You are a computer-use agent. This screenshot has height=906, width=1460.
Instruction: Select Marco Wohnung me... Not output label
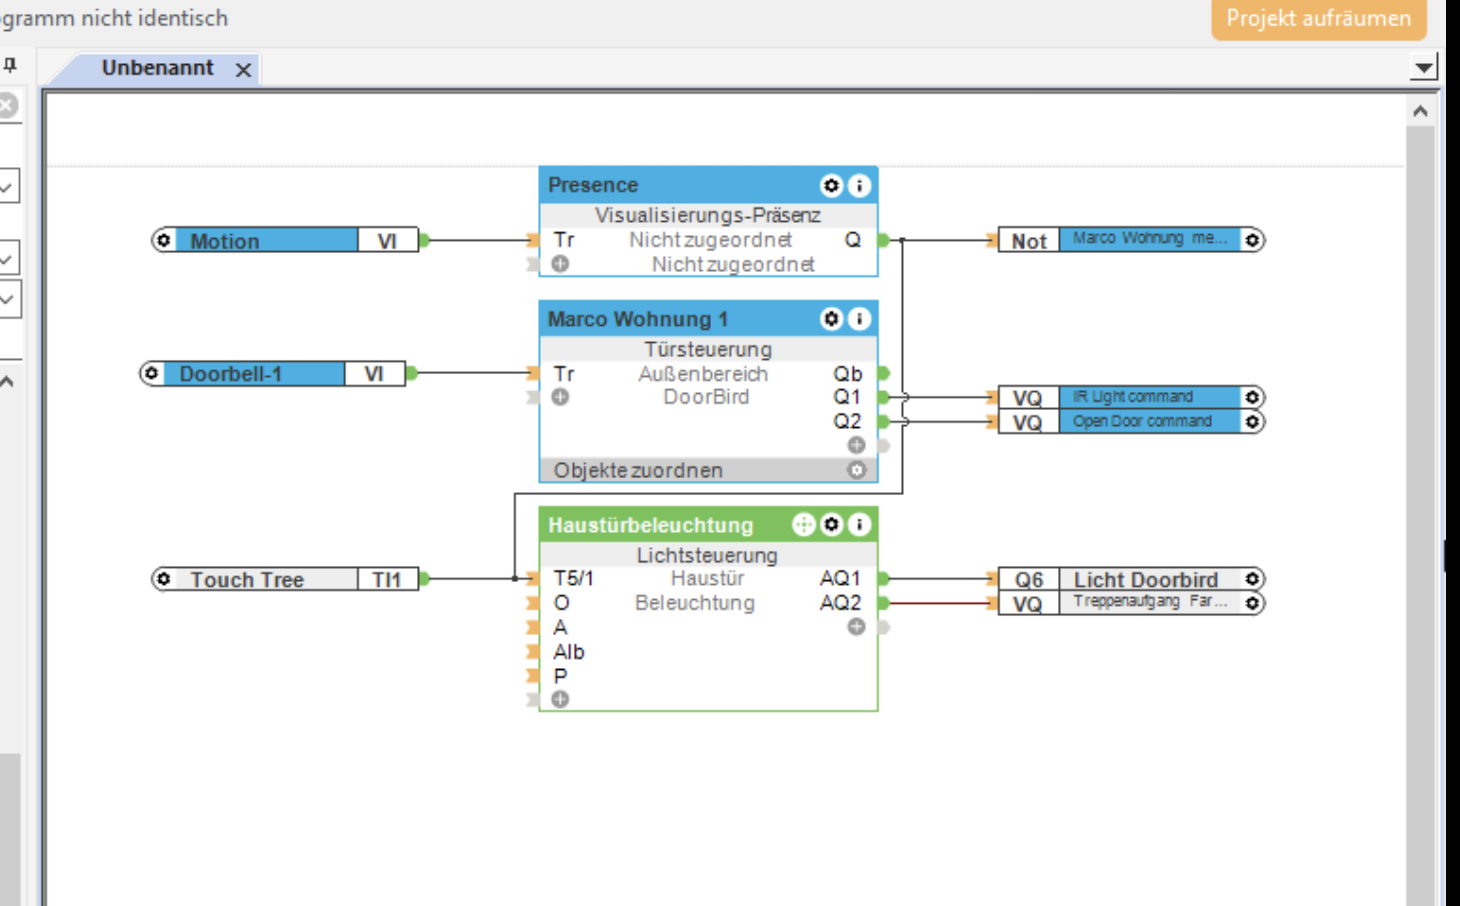click(x=1150, y=239)
